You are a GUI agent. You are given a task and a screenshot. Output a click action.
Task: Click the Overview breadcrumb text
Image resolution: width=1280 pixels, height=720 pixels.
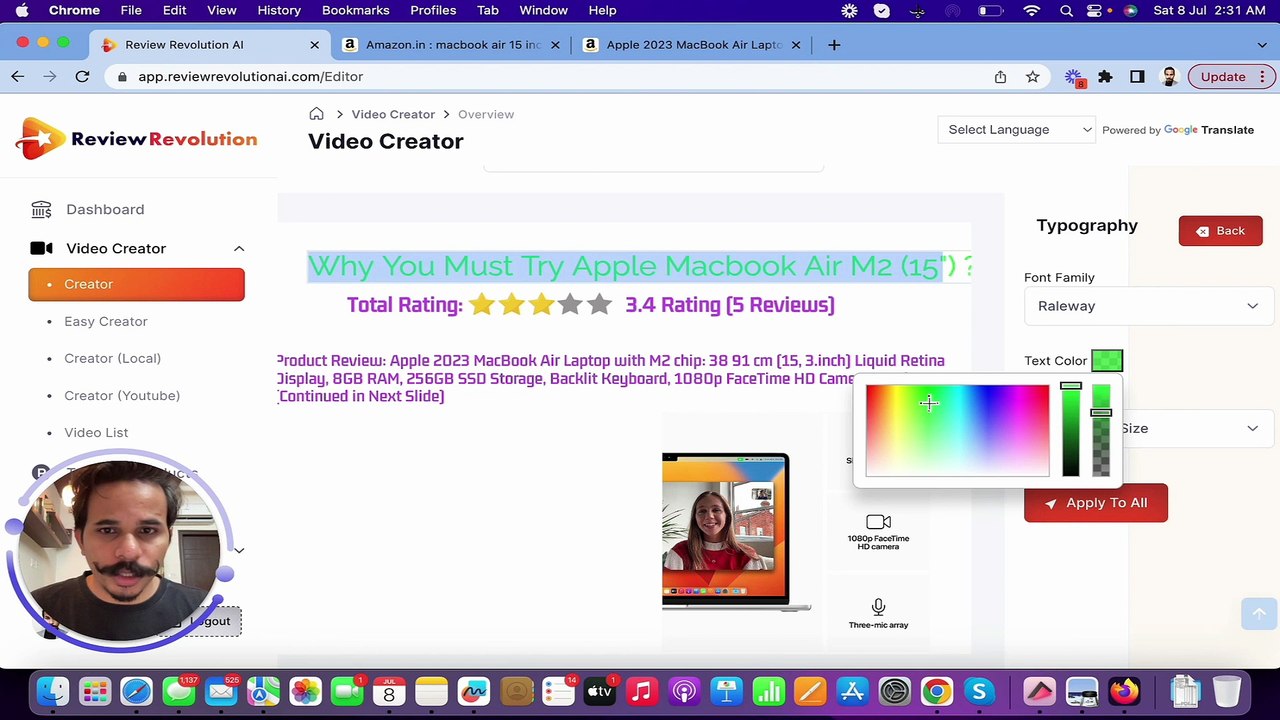486,114
